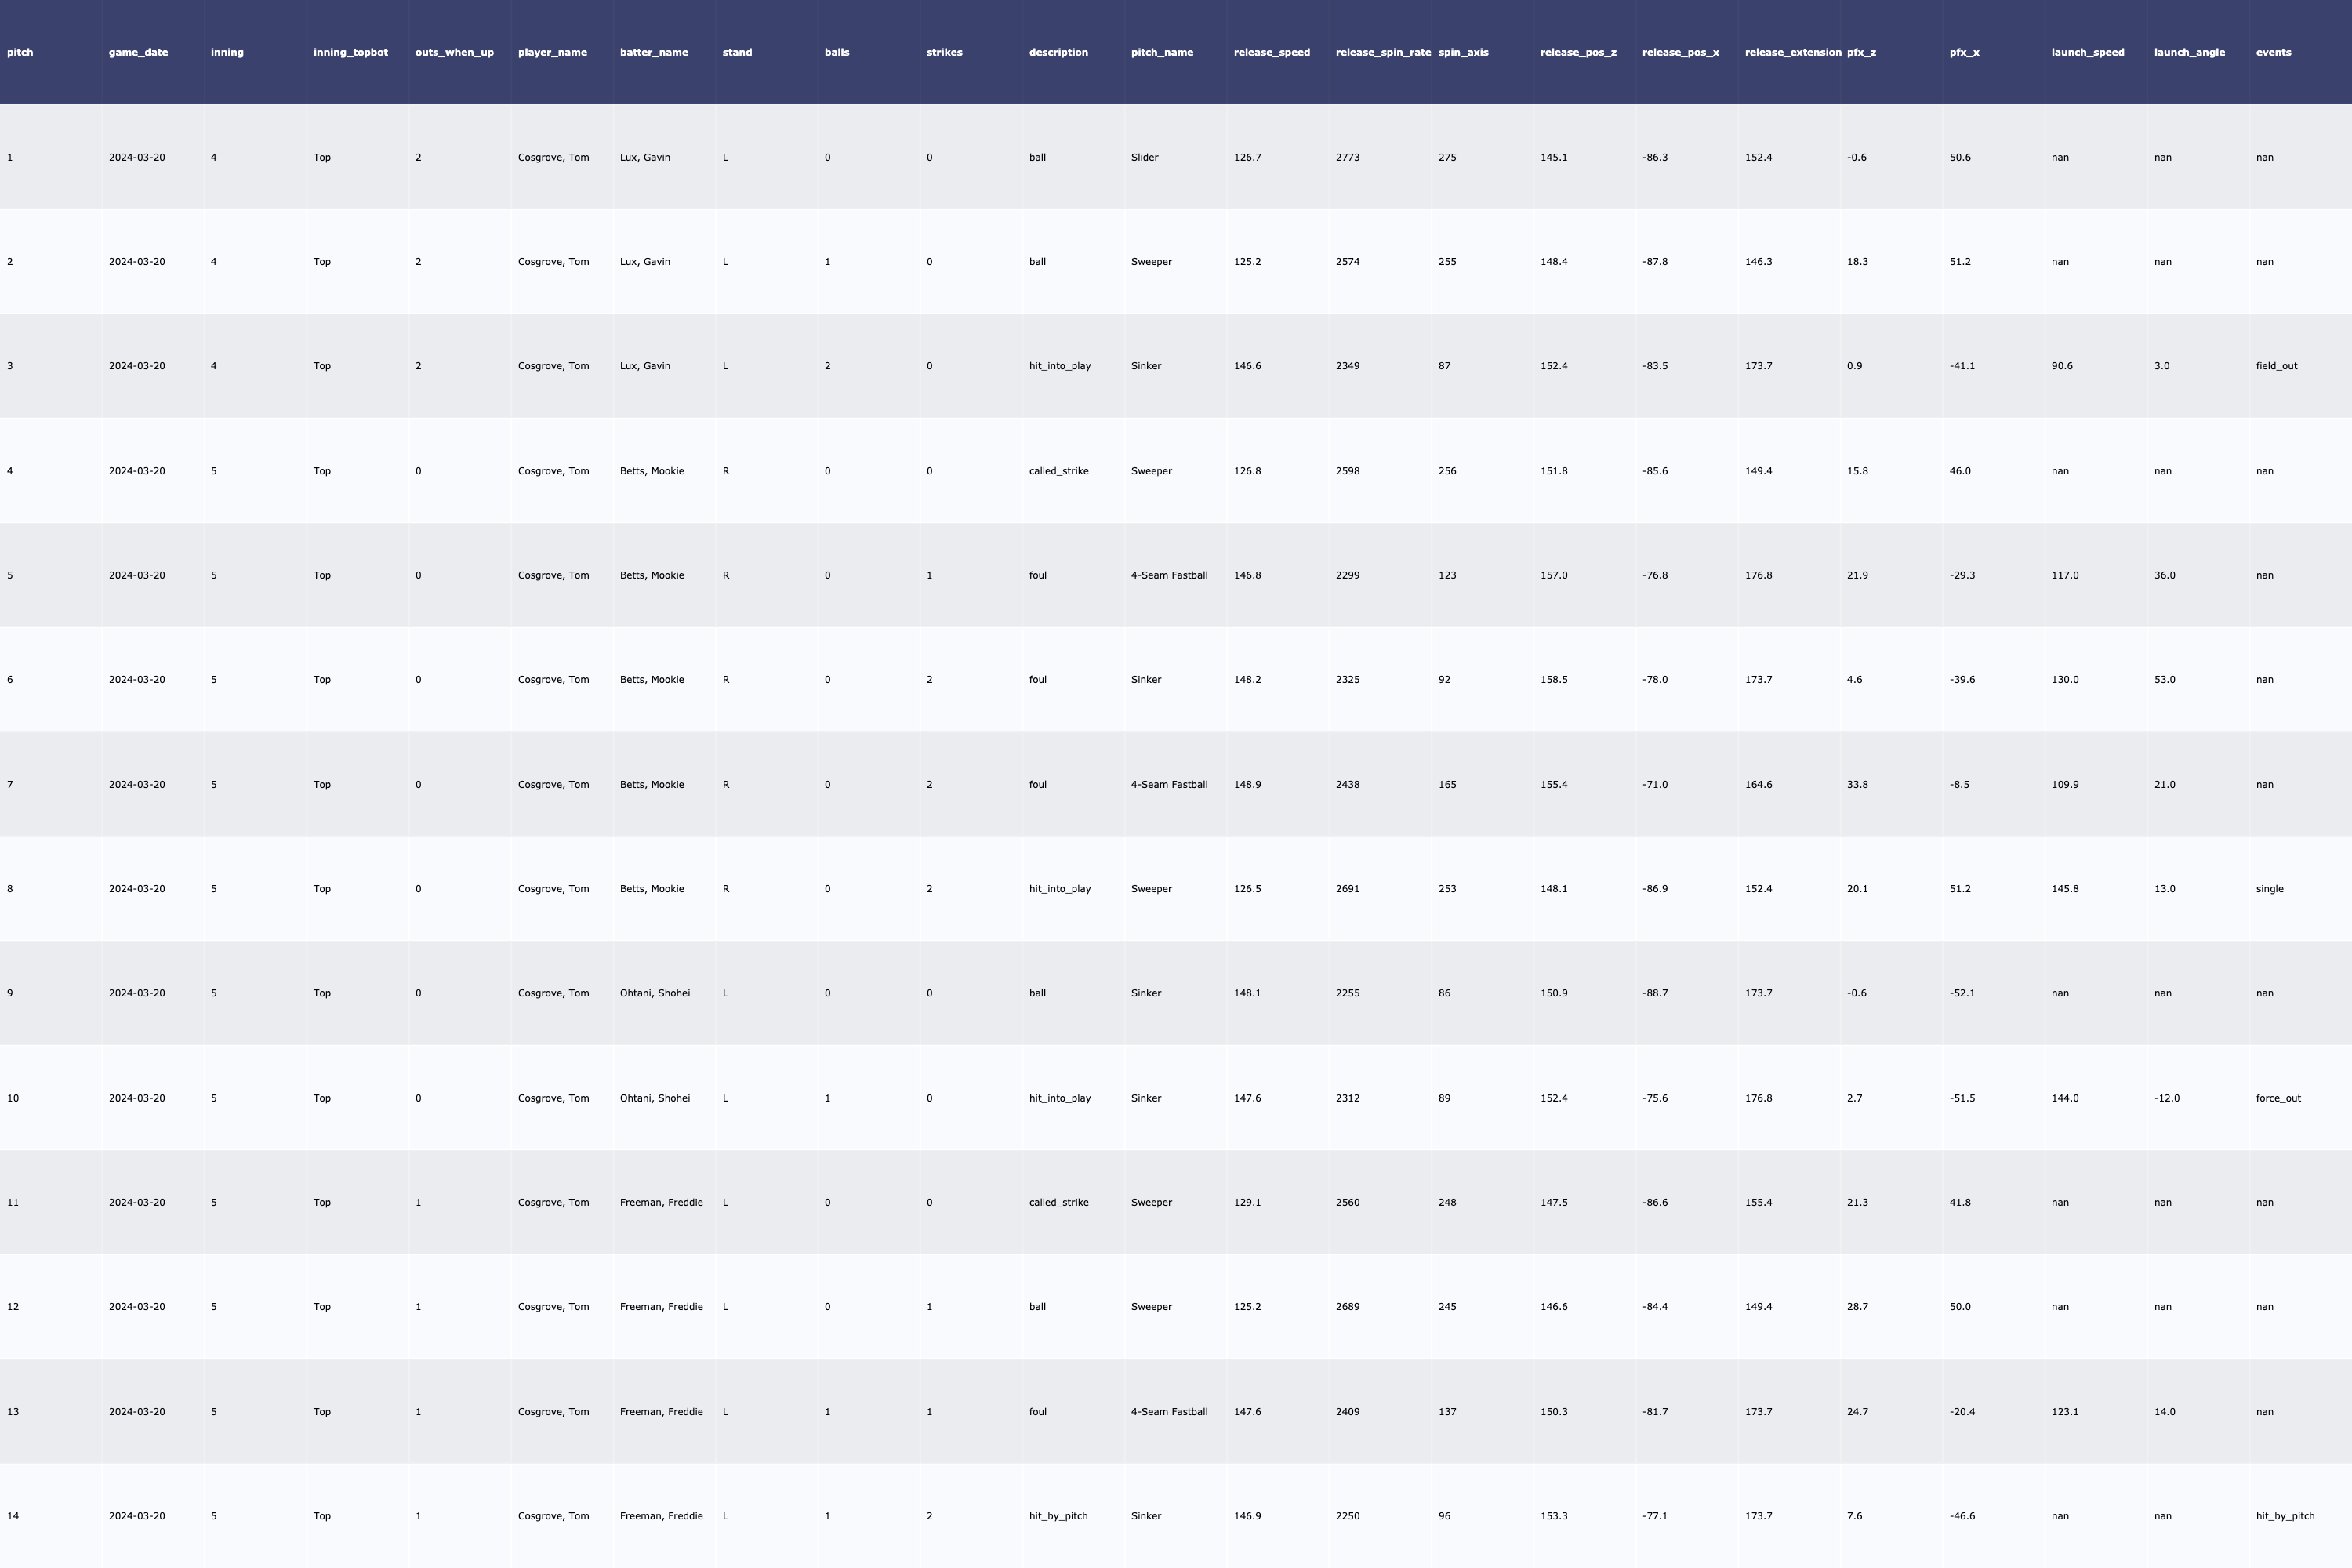
Task: Click the events column header
Action: point(2273,52)
